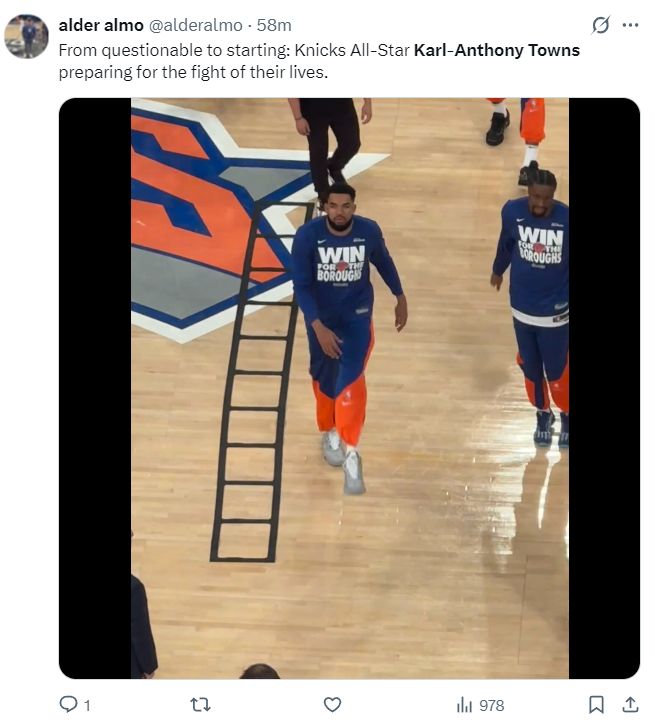
Task: Open the @alderalmo handle link
Action: point(195,25)
